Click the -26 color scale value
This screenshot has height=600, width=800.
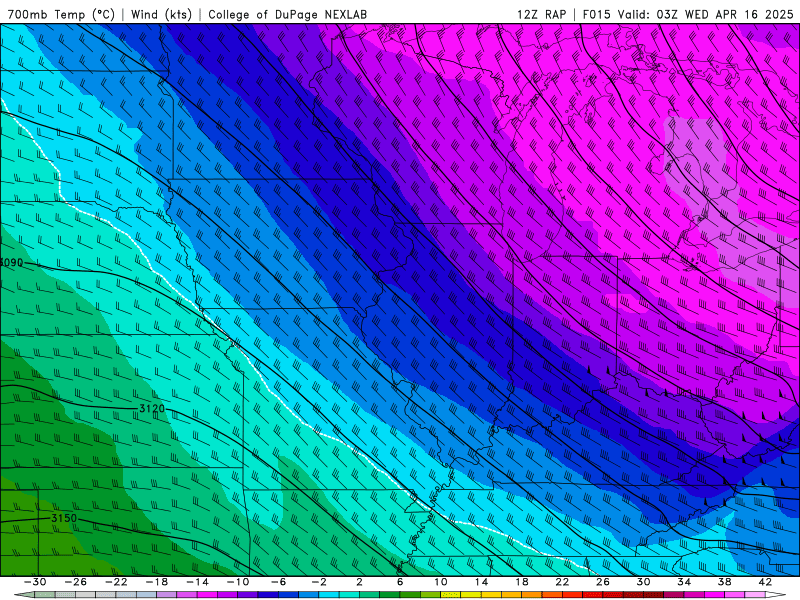(x=76, y=582)
